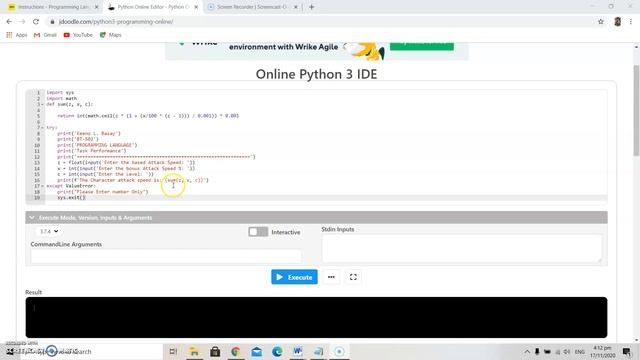Fold the except block at line 17
640x360 pixels.
[x=42, y=186]
